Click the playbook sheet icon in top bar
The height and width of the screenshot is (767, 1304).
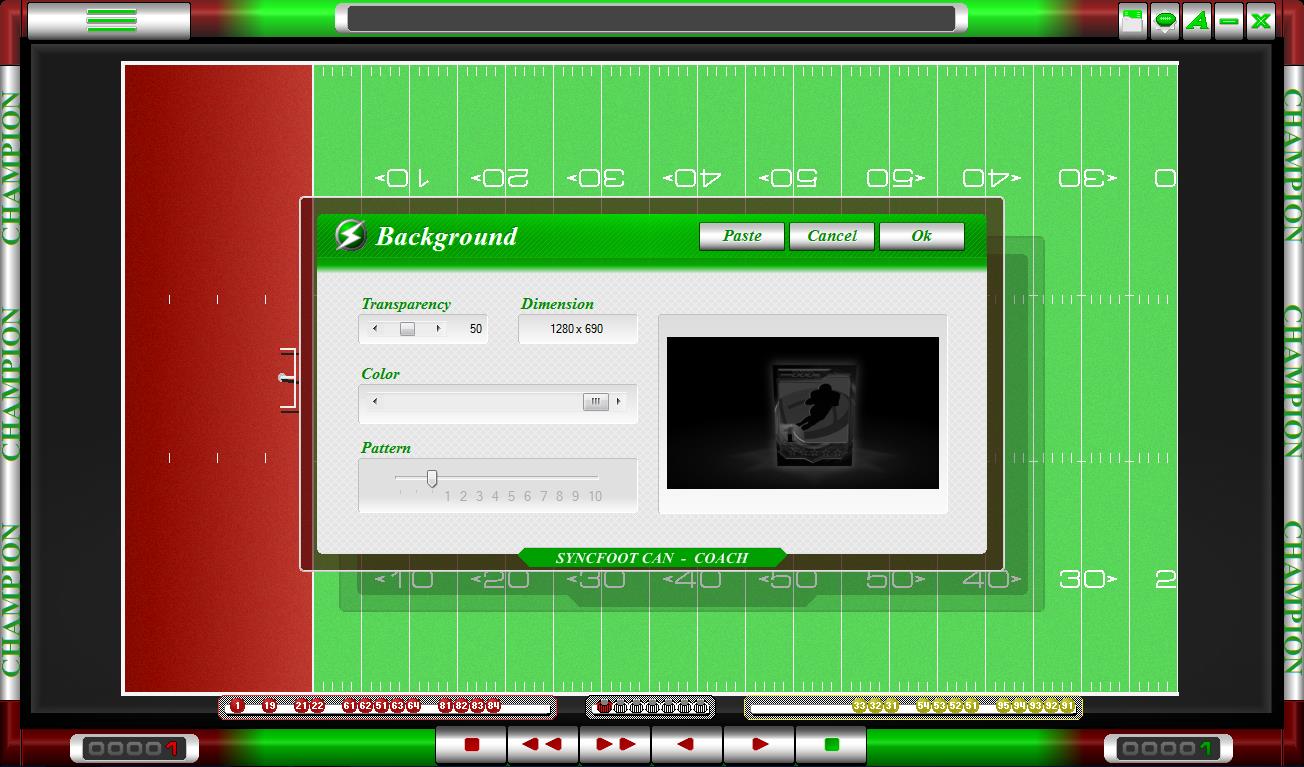tap(1132, 21)
